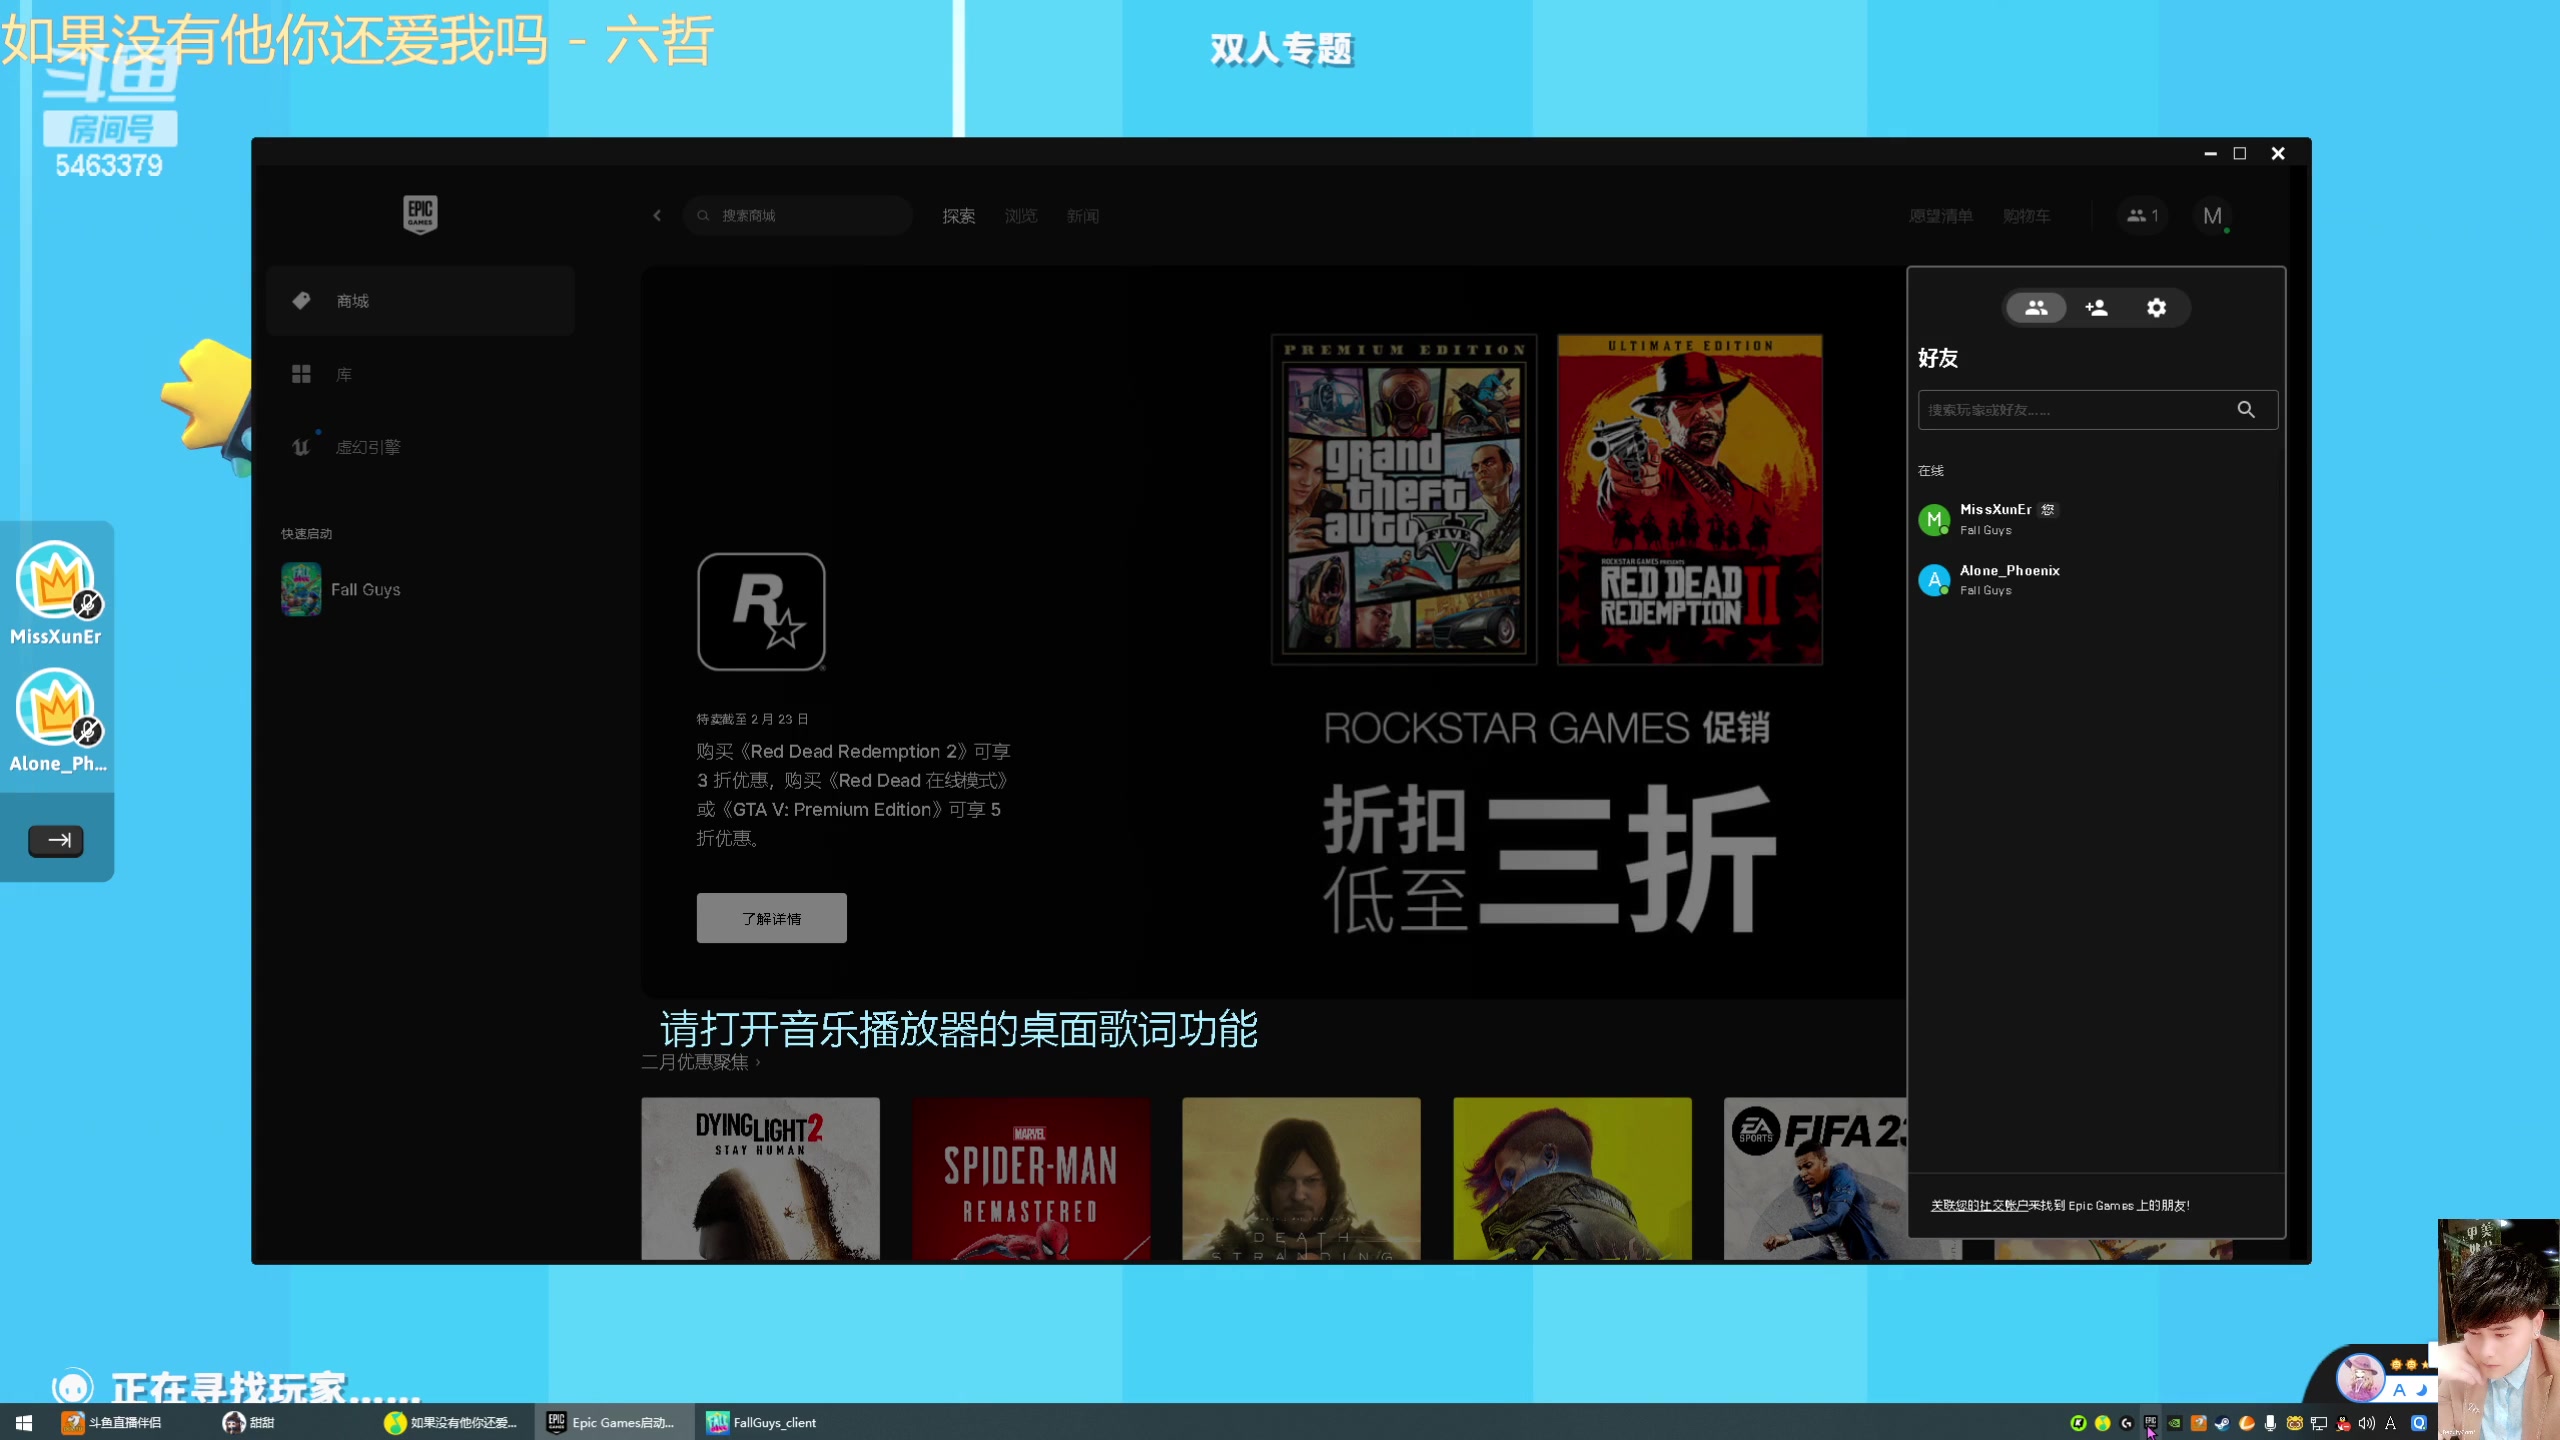Open Cyberpunk yellow game tile
This screenshot has width=2560, height=1440.
1572,1178
